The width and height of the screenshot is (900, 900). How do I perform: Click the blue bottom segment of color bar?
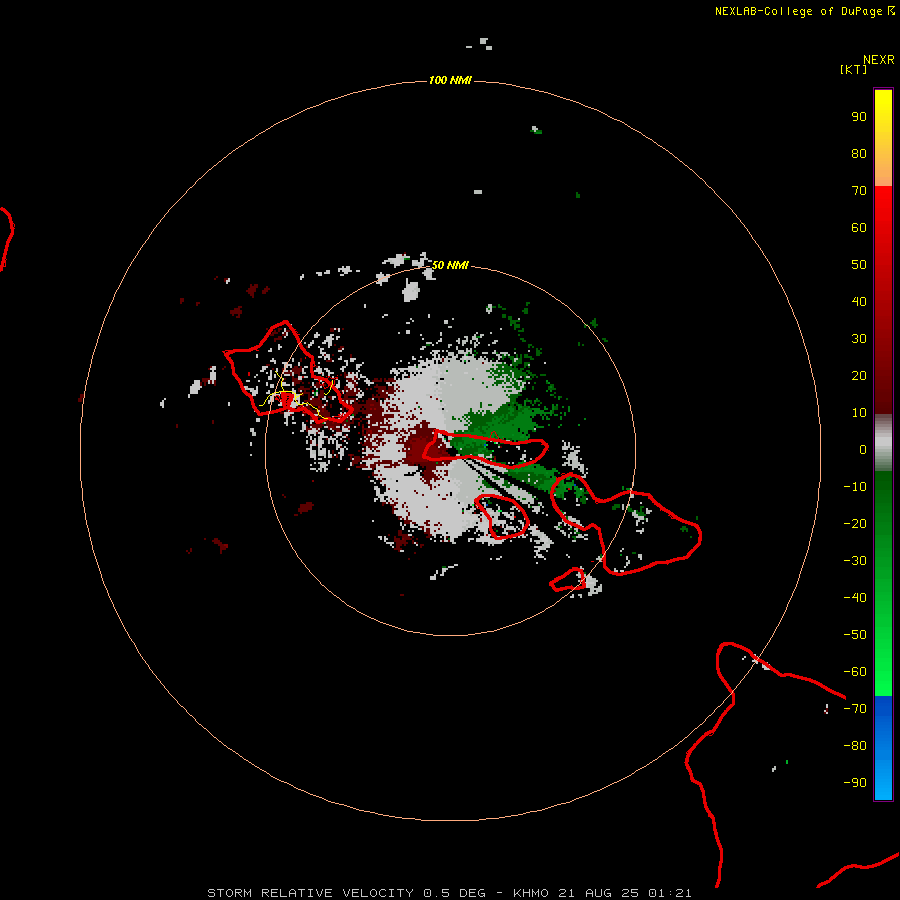point(883,748)
